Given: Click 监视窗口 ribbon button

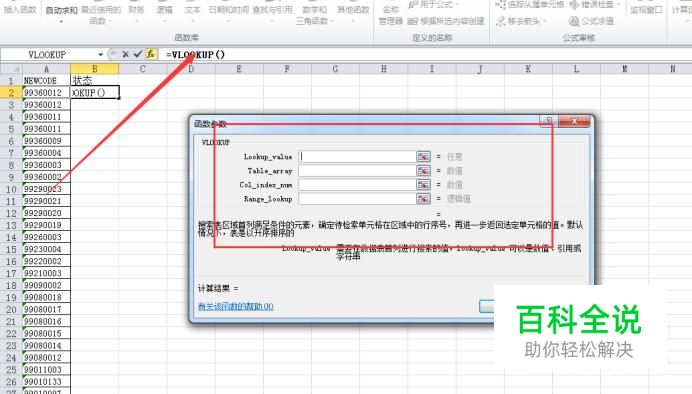Looking at the screenshot, I should point(646,9).
